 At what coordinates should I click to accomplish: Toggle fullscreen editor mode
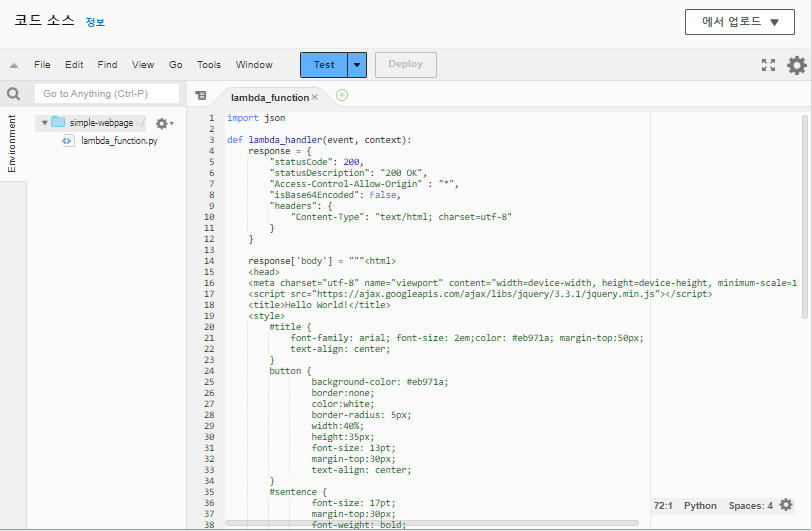tap(768, 65)
